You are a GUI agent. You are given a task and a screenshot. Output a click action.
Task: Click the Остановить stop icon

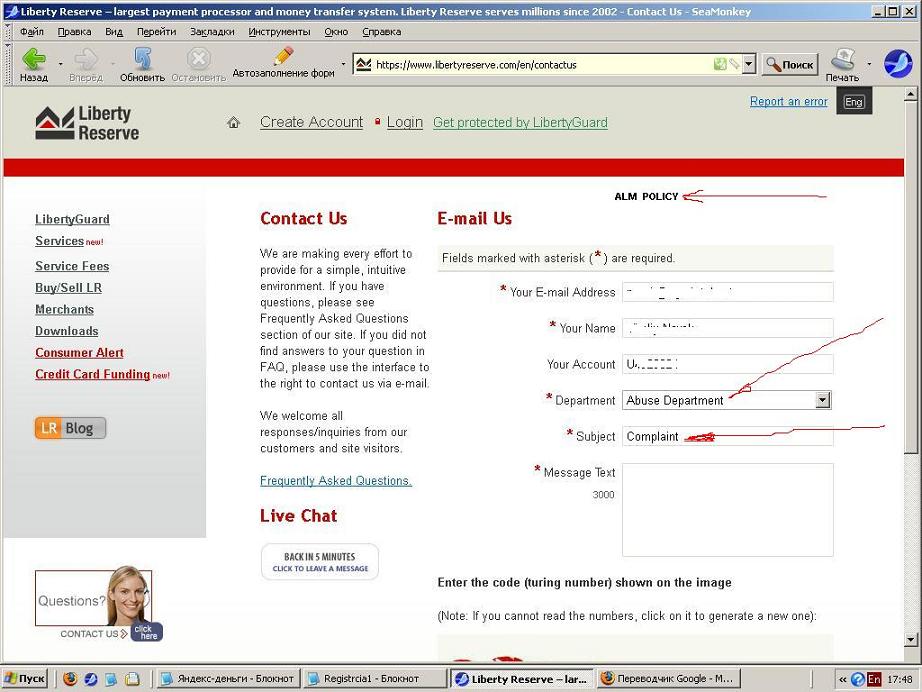[x=199, y=59]
